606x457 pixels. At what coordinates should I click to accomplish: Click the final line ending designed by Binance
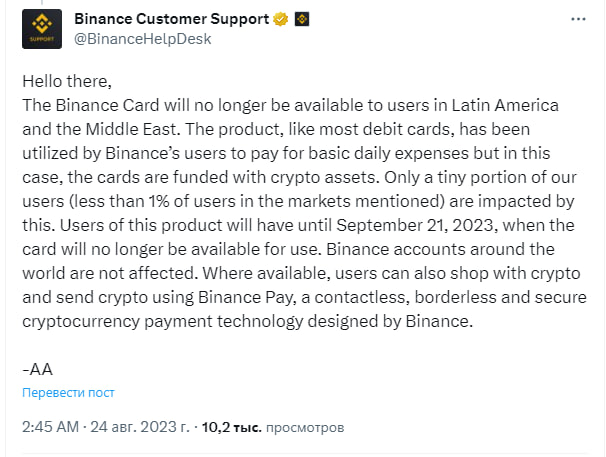[247, 322]
